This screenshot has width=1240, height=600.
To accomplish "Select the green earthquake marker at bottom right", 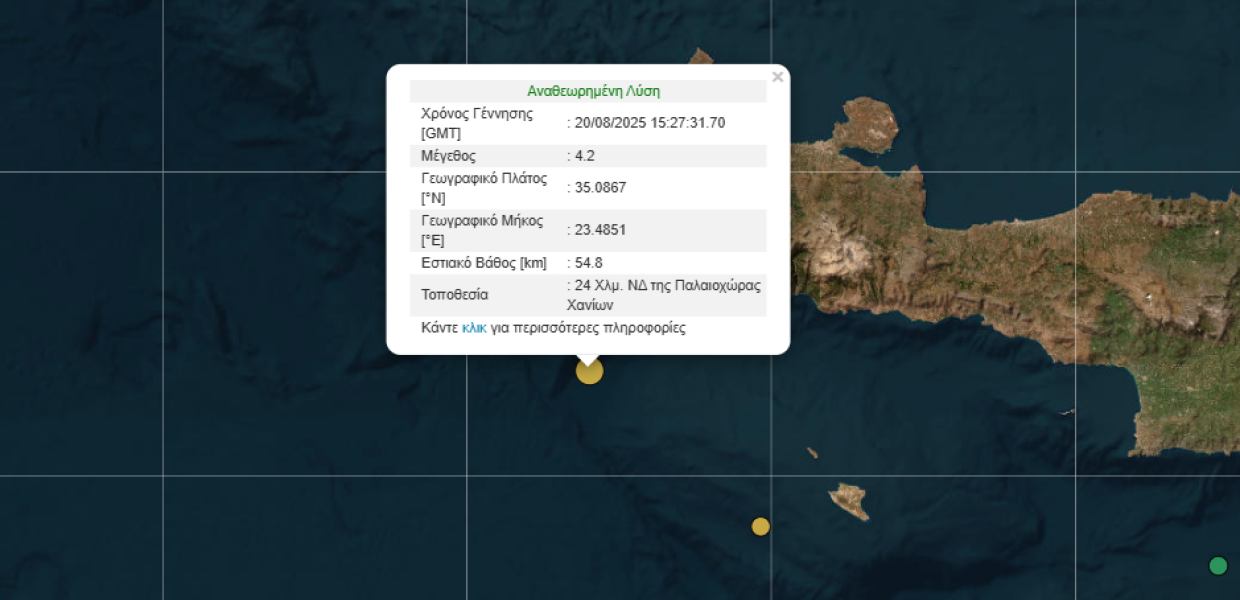I will [1218, 566].
